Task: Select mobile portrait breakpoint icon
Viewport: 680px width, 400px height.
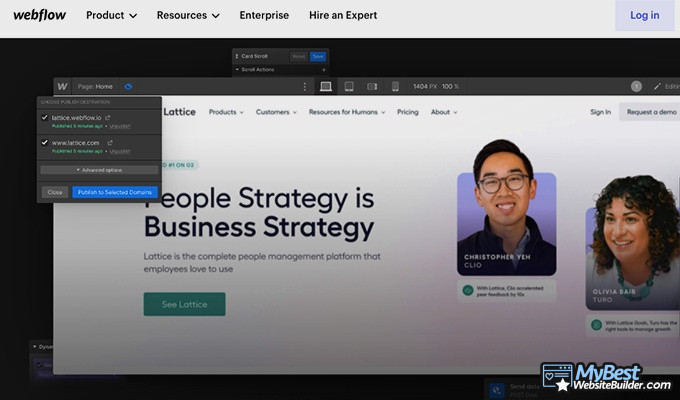Action: tap(395, 87)
